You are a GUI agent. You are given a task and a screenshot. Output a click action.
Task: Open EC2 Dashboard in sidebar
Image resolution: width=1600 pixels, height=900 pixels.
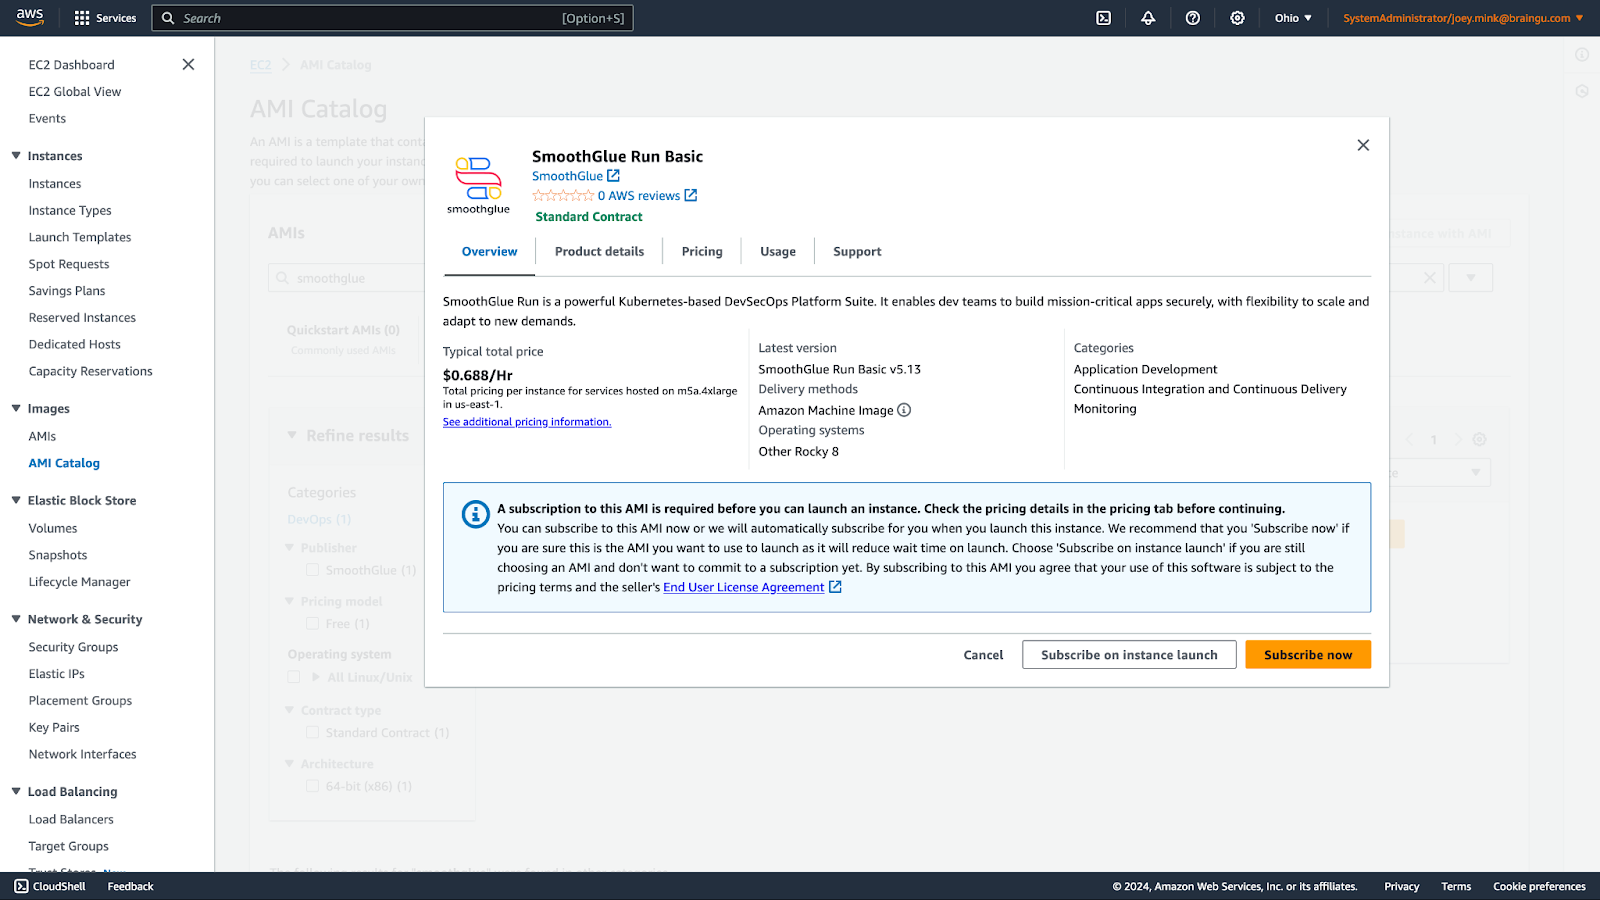click(x=72, y=65)
